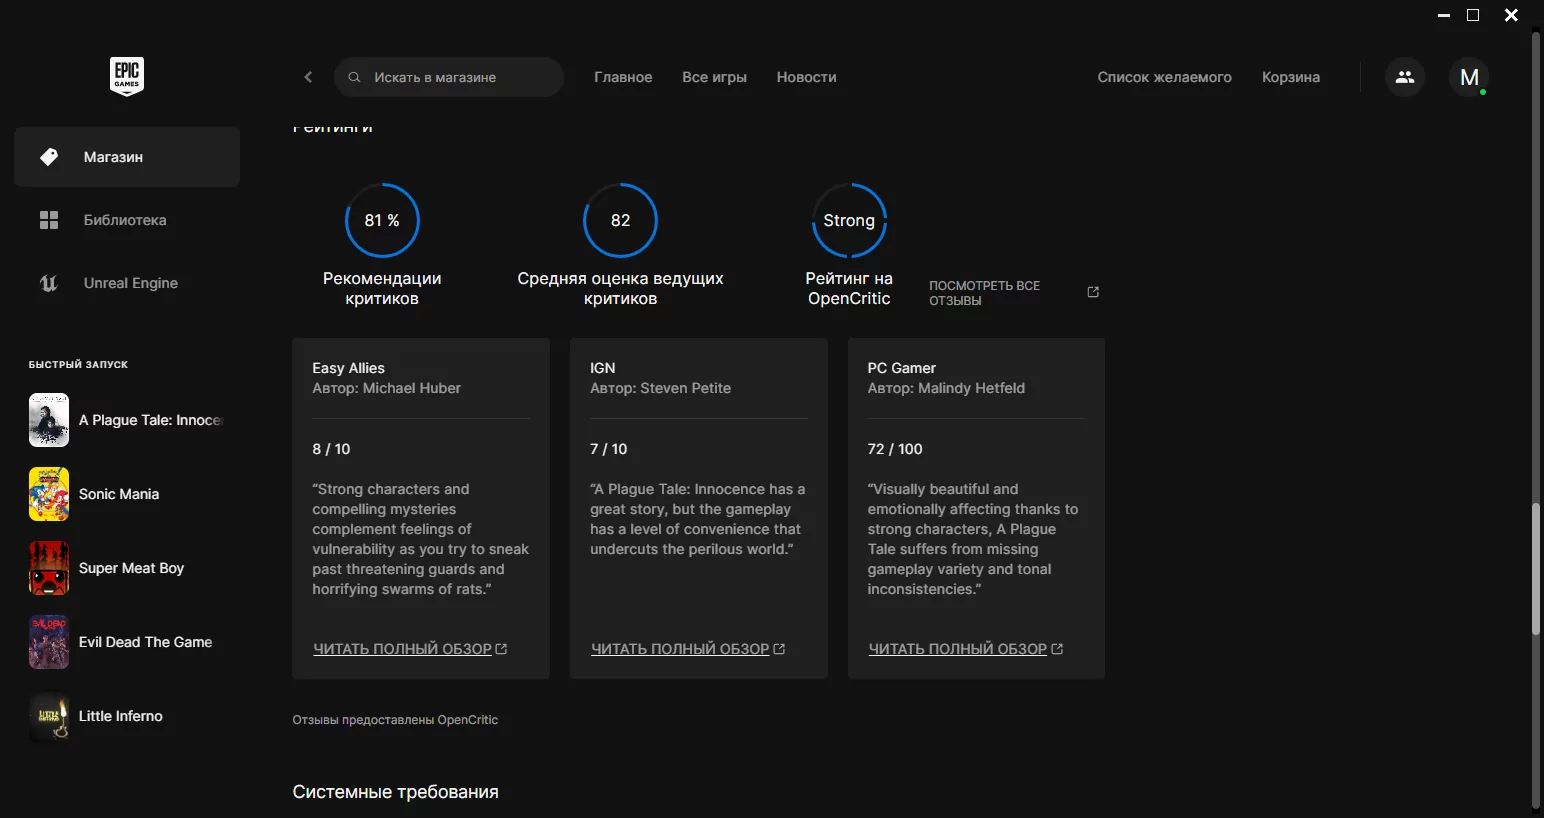1544x818 pixels.
Task: Click the 8 / 10 score
Action: pos(331,449)
